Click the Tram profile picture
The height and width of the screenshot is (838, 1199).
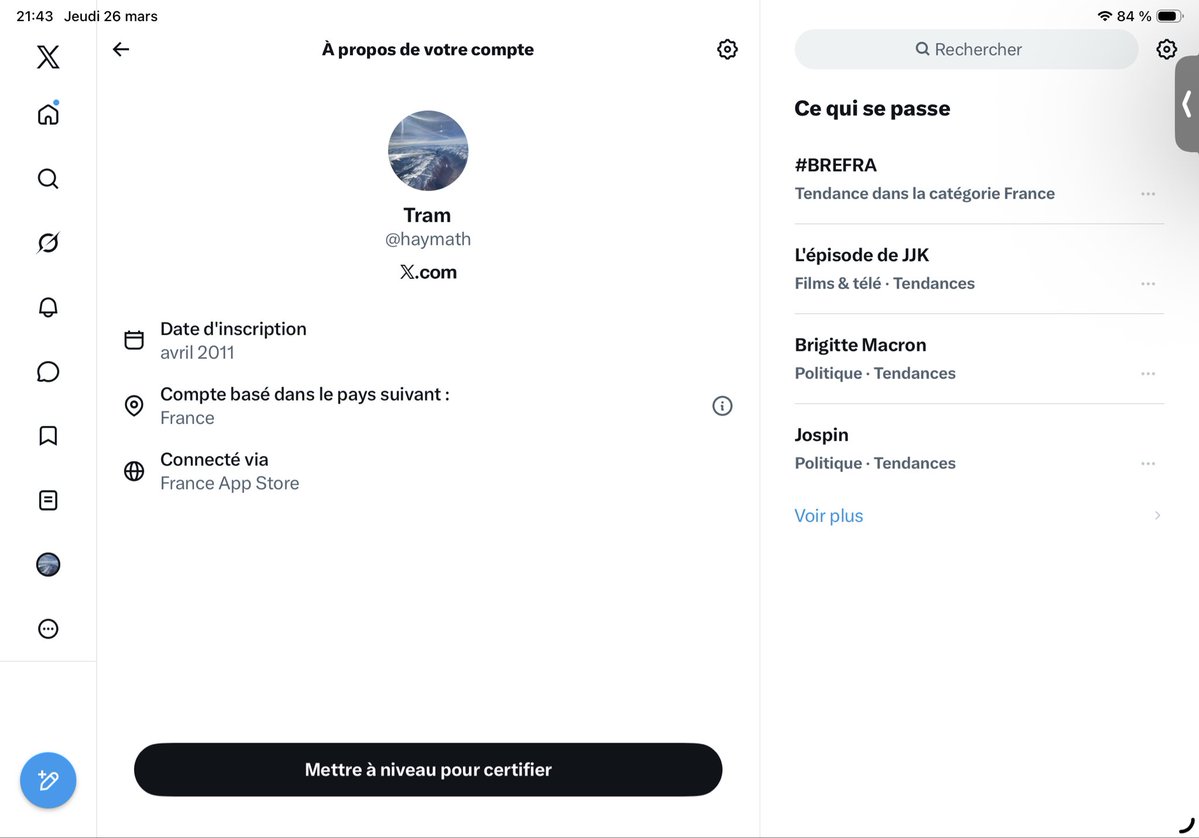pos(428,151)
